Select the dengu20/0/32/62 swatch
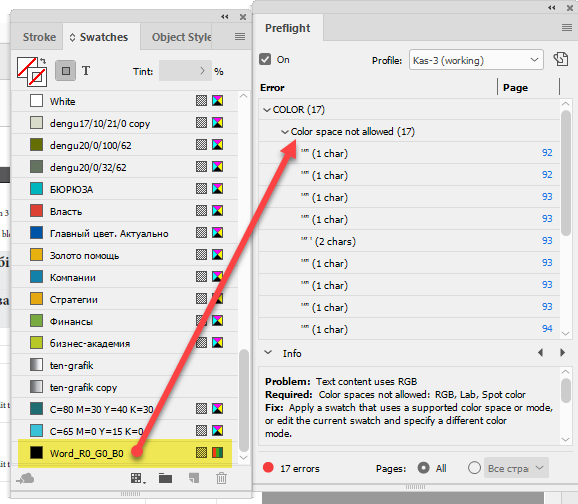The height and width of the screenshot is (504, 578). 125,167
